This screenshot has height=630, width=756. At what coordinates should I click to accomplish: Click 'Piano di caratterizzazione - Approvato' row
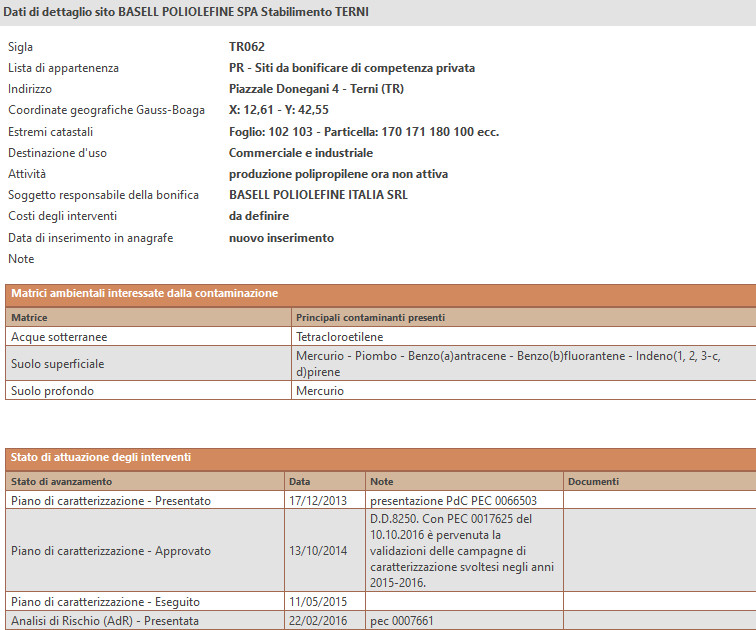(145, 550)
